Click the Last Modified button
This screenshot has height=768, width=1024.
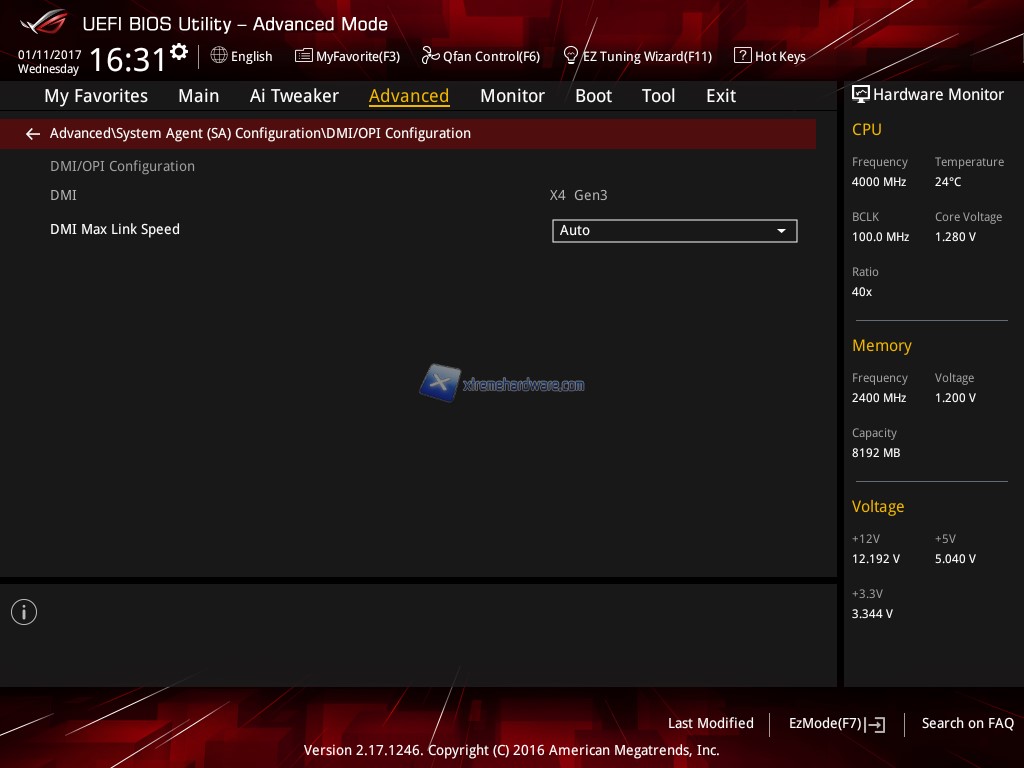[x=710, y=723]
